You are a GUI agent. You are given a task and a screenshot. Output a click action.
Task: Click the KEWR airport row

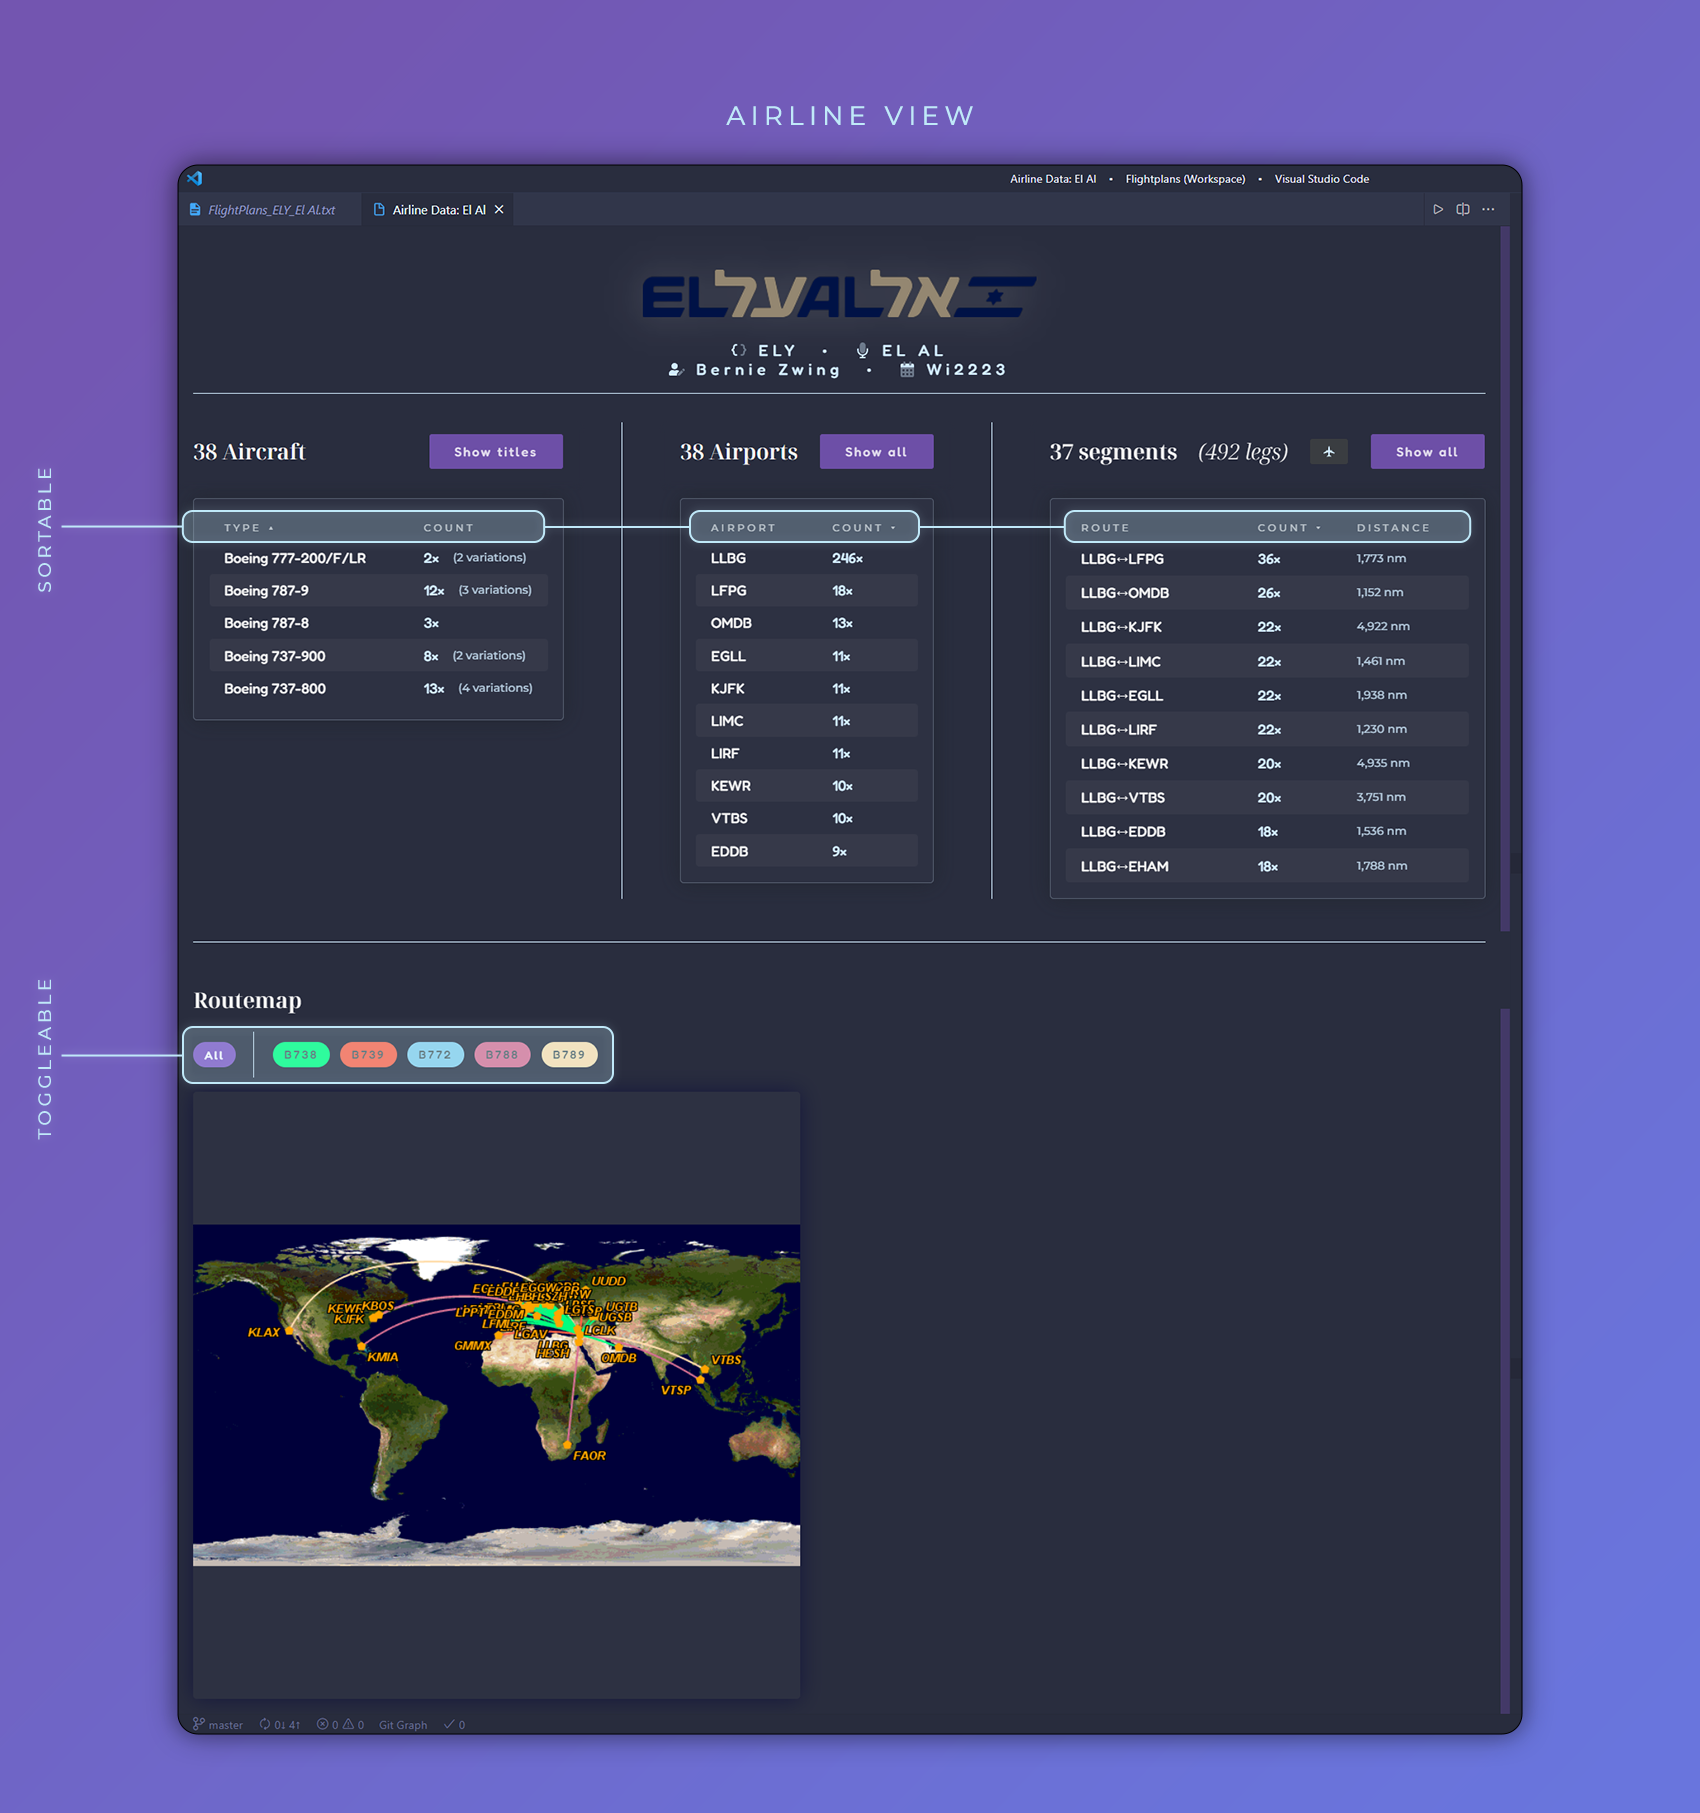[806, 786]
